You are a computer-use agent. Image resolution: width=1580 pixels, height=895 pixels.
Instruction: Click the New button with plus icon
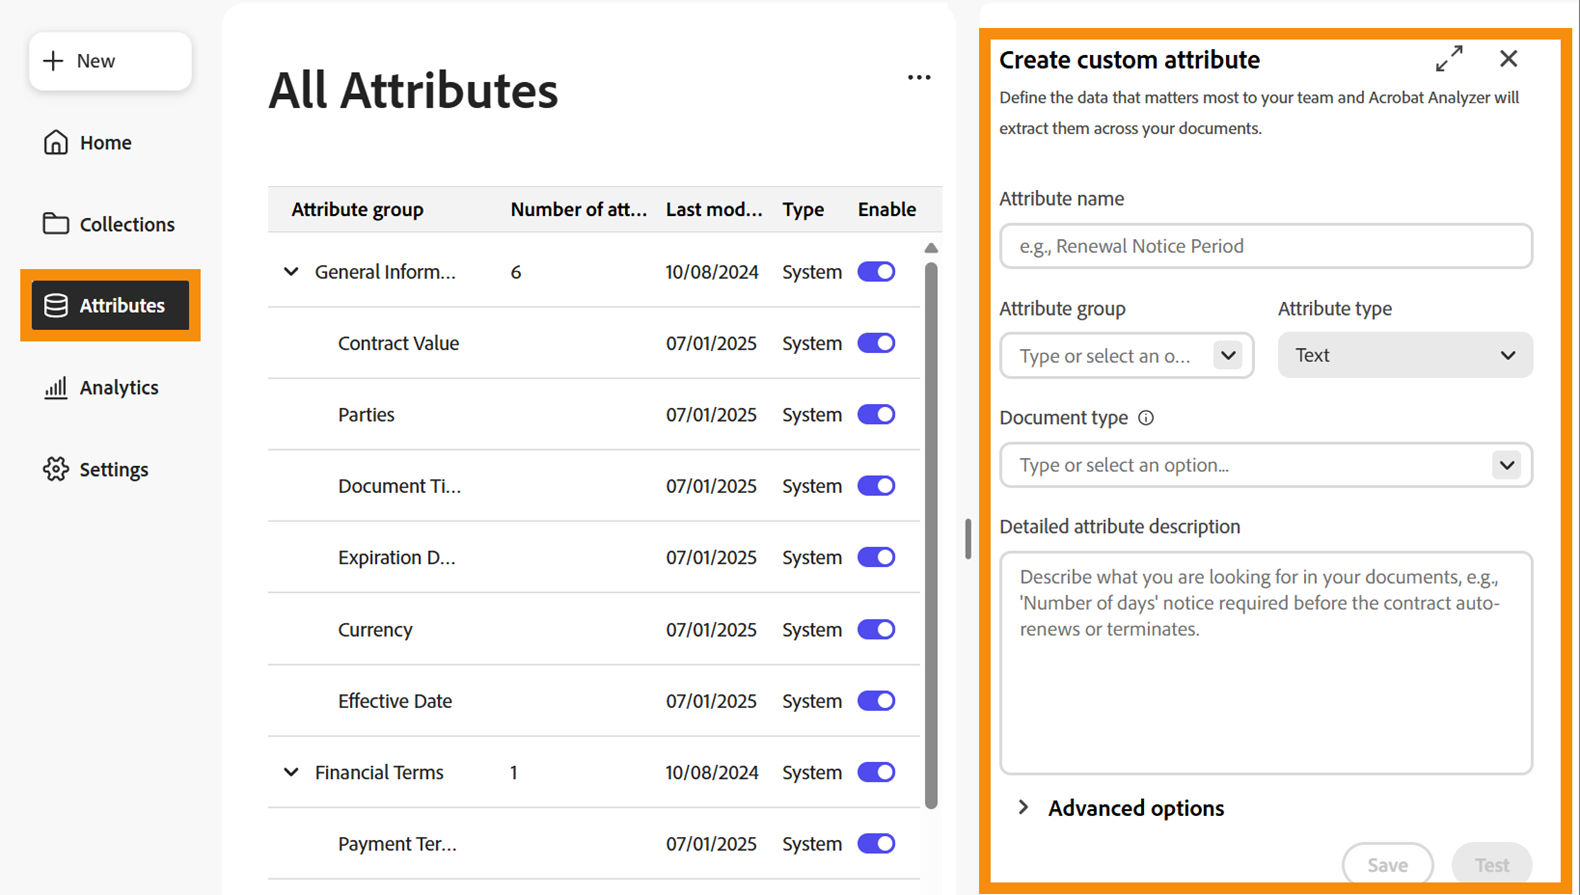click(x=110, y=61)
